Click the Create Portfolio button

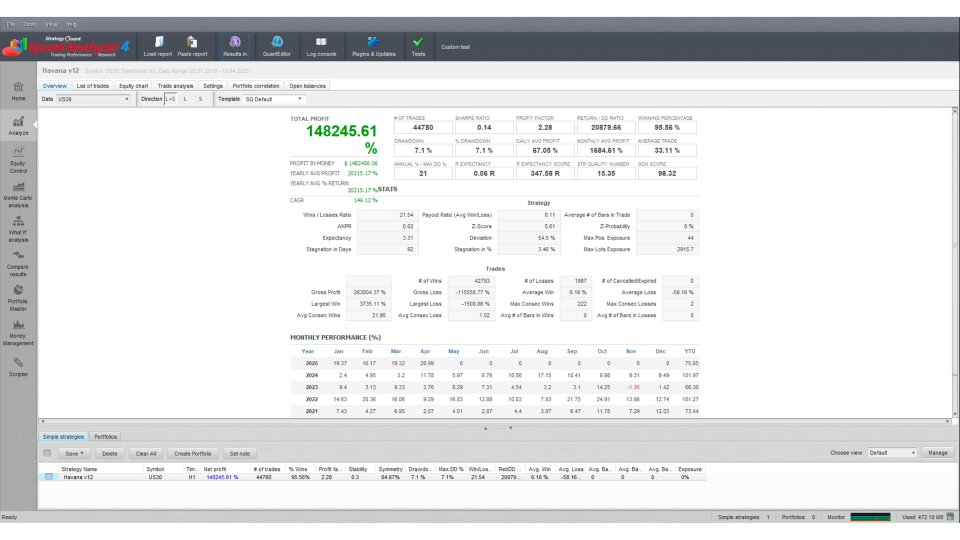[x=193, y=454]
